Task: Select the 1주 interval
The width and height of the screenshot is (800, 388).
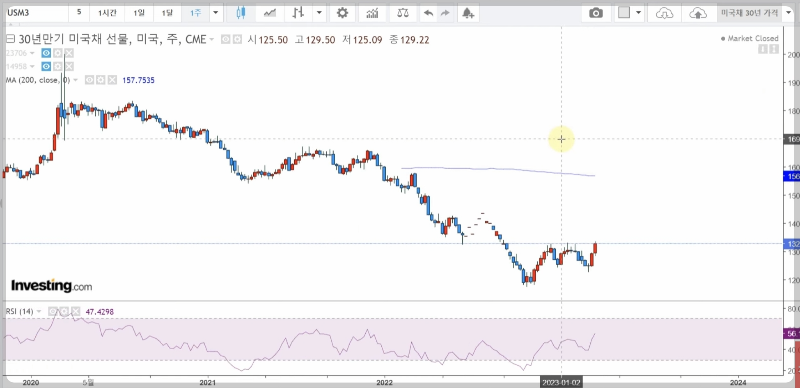Action: click(196, 13)
